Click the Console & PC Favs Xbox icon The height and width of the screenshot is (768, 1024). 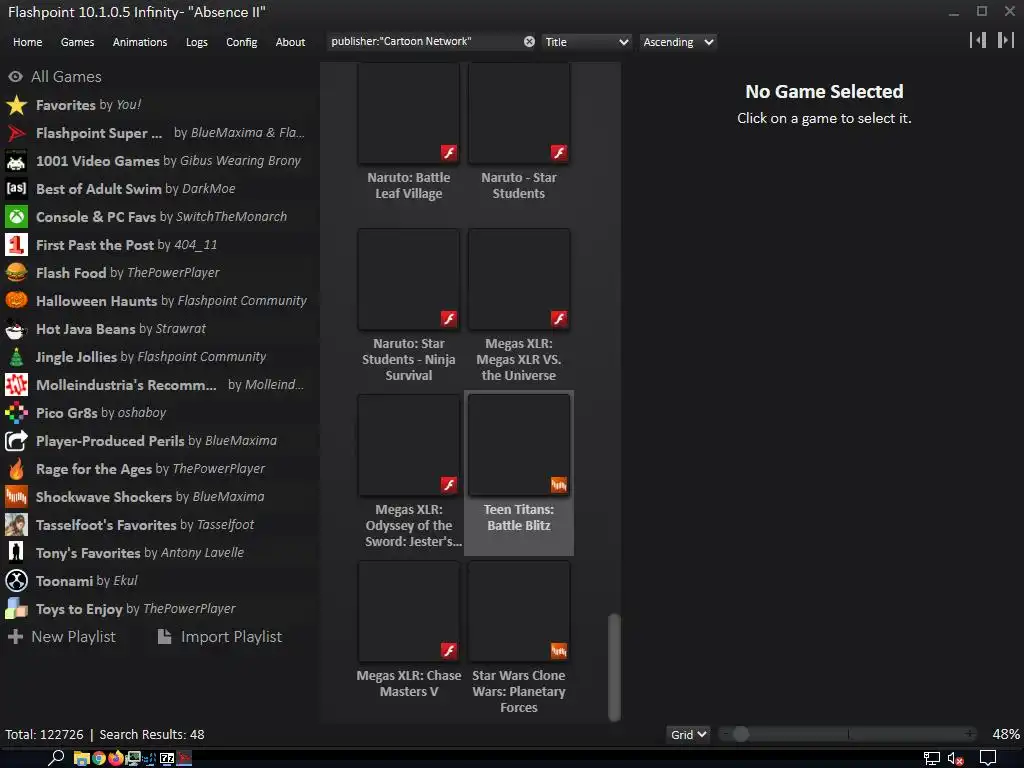[16, 217]
